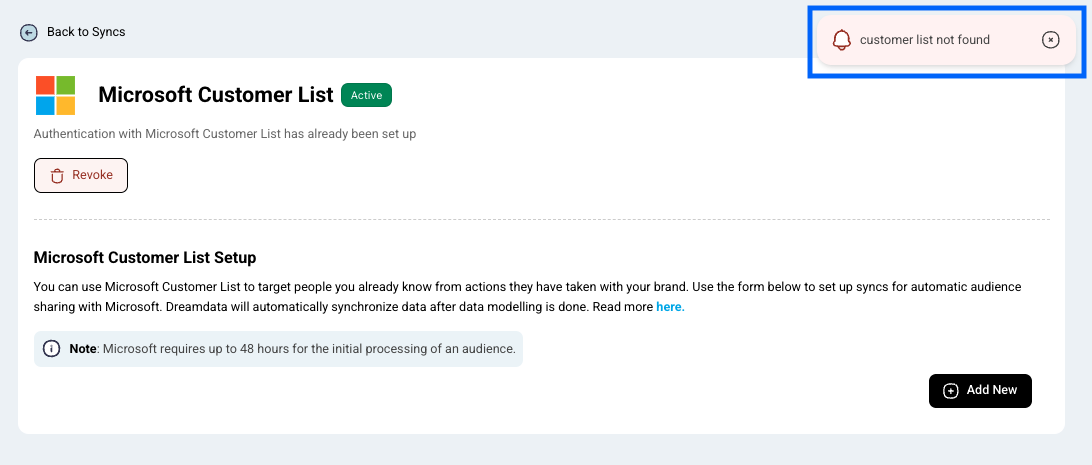This screenshot has height=465, width=1092.
Task: Click the info icon beside Note
Action: click(52, 348)
